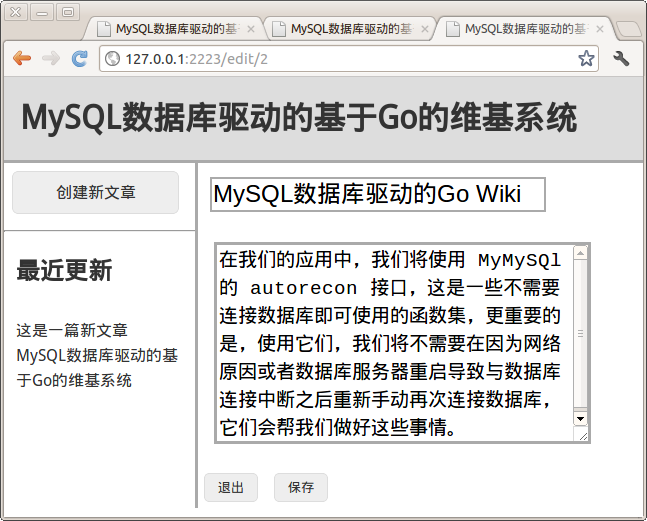
Task: Open the wrench settings menu
Action: 621,59
